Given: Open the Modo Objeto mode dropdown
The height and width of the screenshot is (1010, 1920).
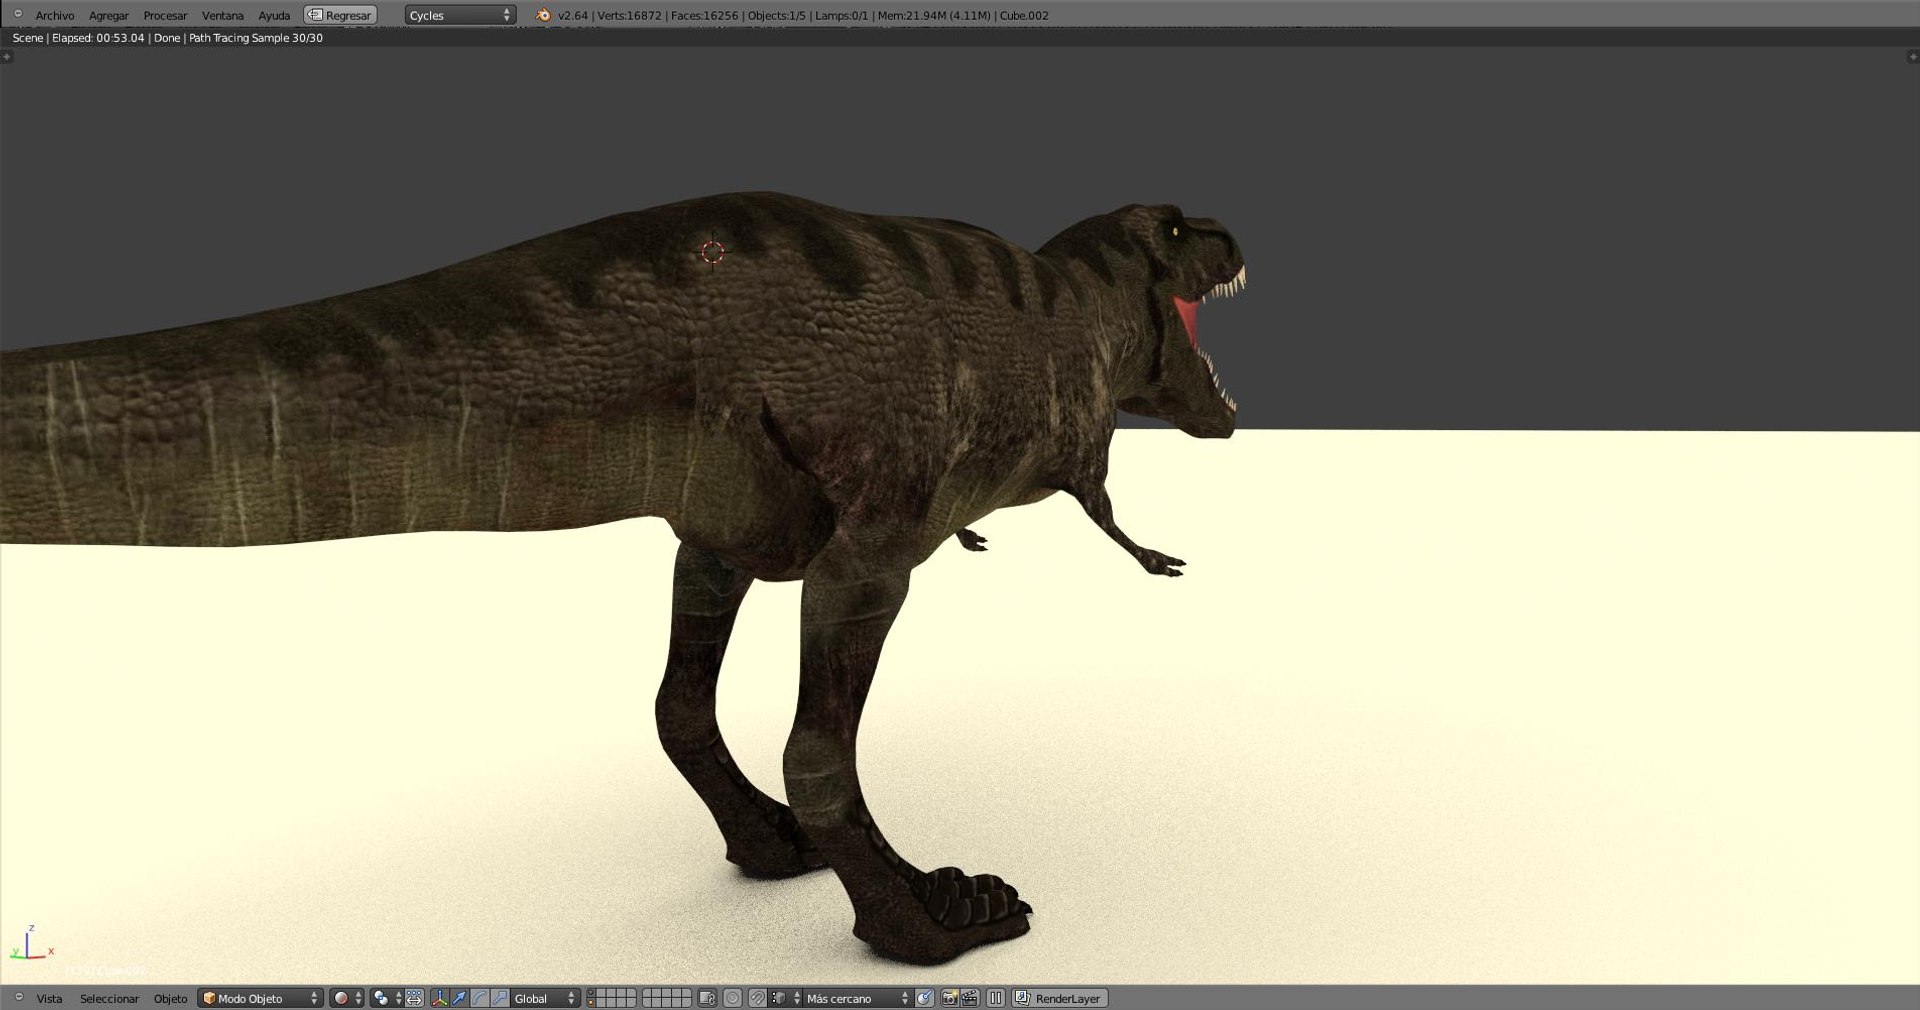Looking at the screenshot, I should pos(261,998).
